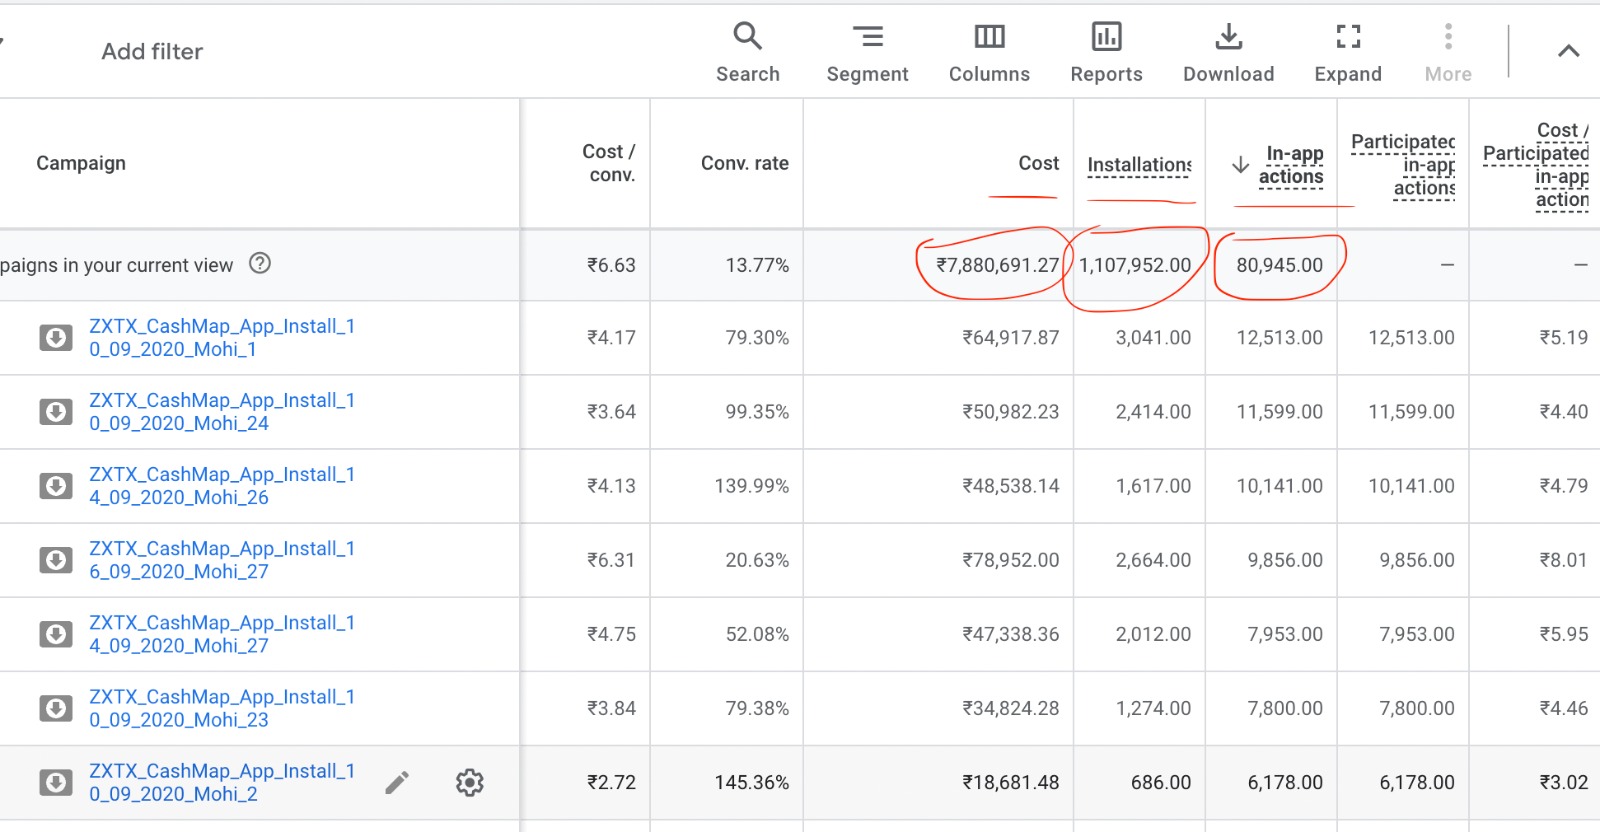The image size is (1600, 832).
Task: Open the More options menu
Action: click(1448, 52)
